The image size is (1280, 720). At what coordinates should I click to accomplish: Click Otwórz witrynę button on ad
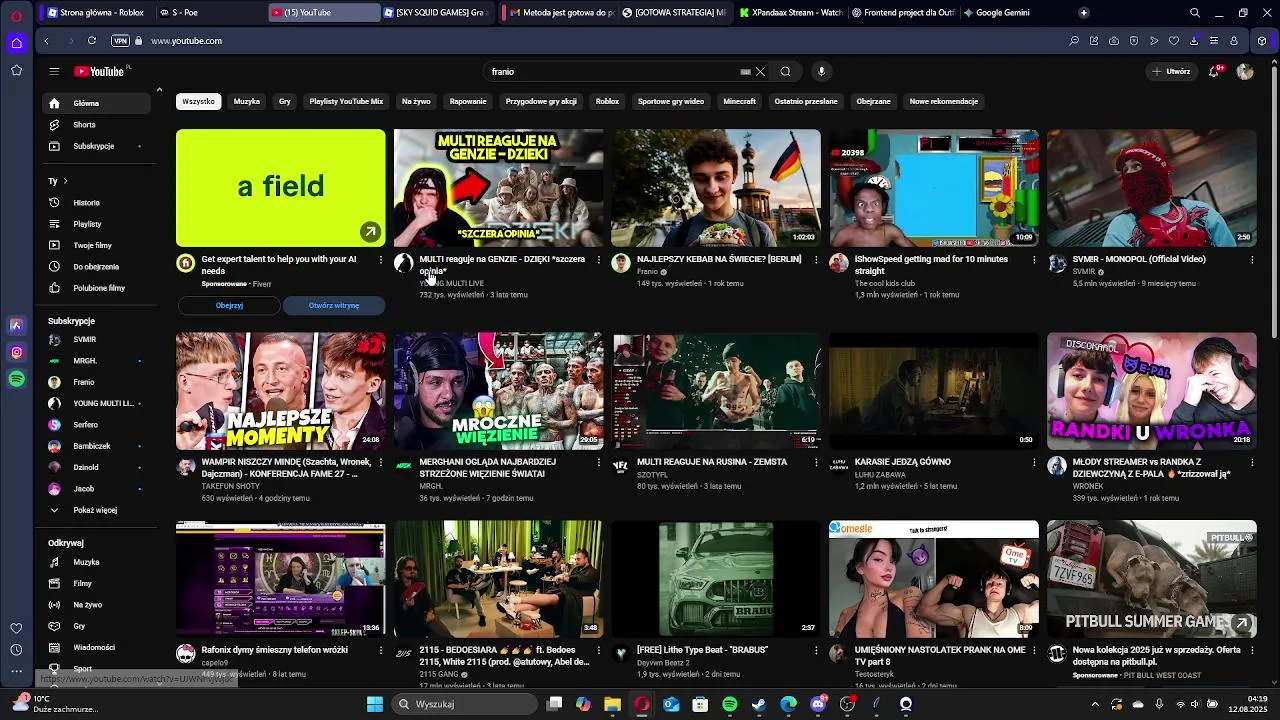[x=334, y=305]
